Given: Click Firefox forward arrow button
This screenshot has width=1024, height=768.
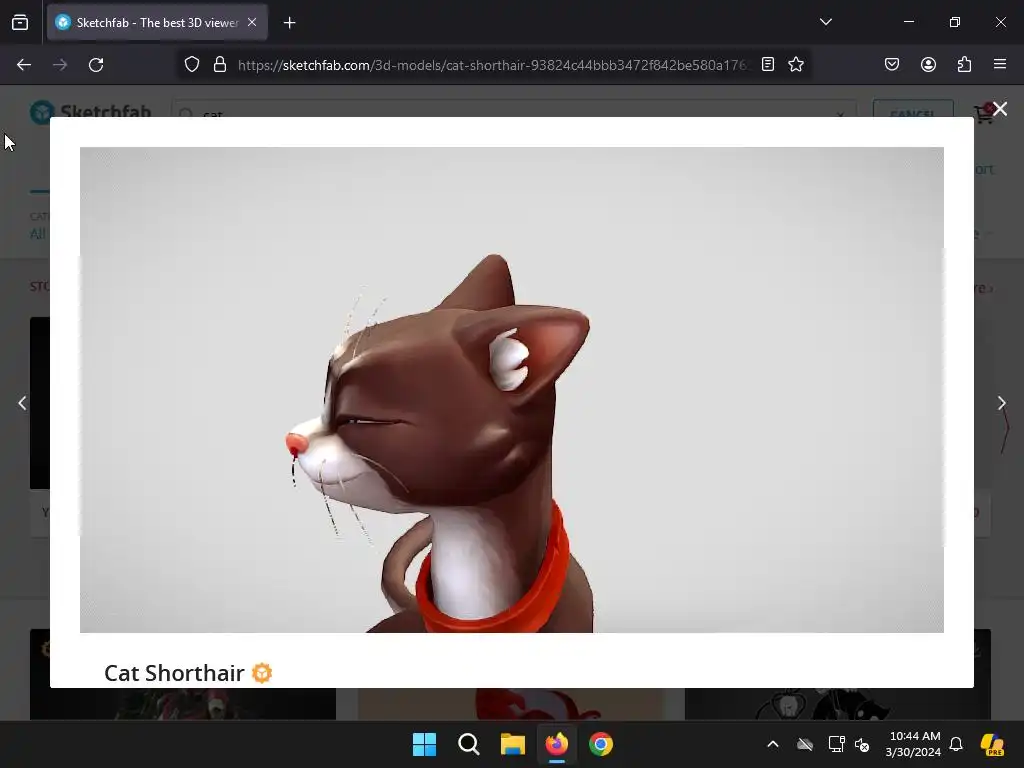Looking at the screenshot, I should coord(60,65).
